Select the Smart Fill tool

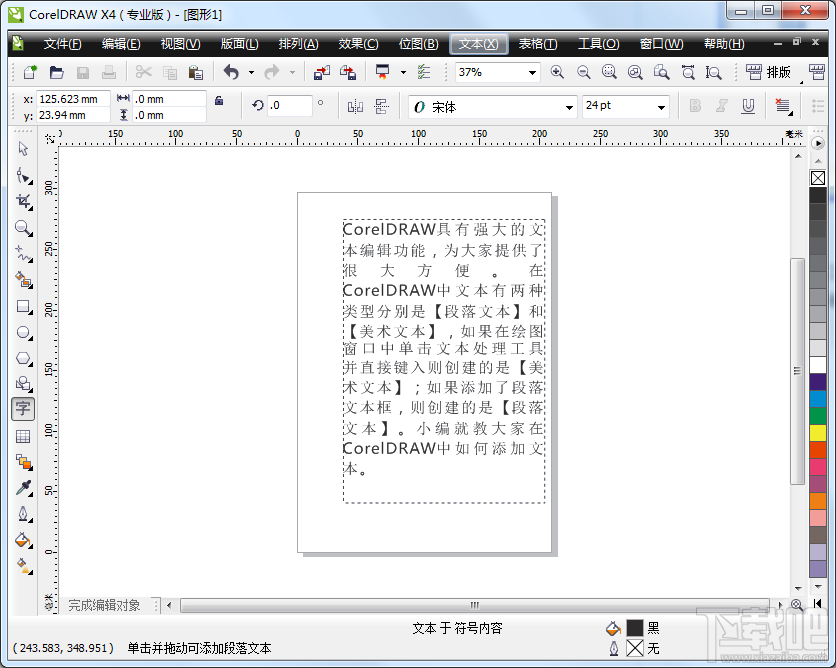pyautogui.click(x=23, y=280)
